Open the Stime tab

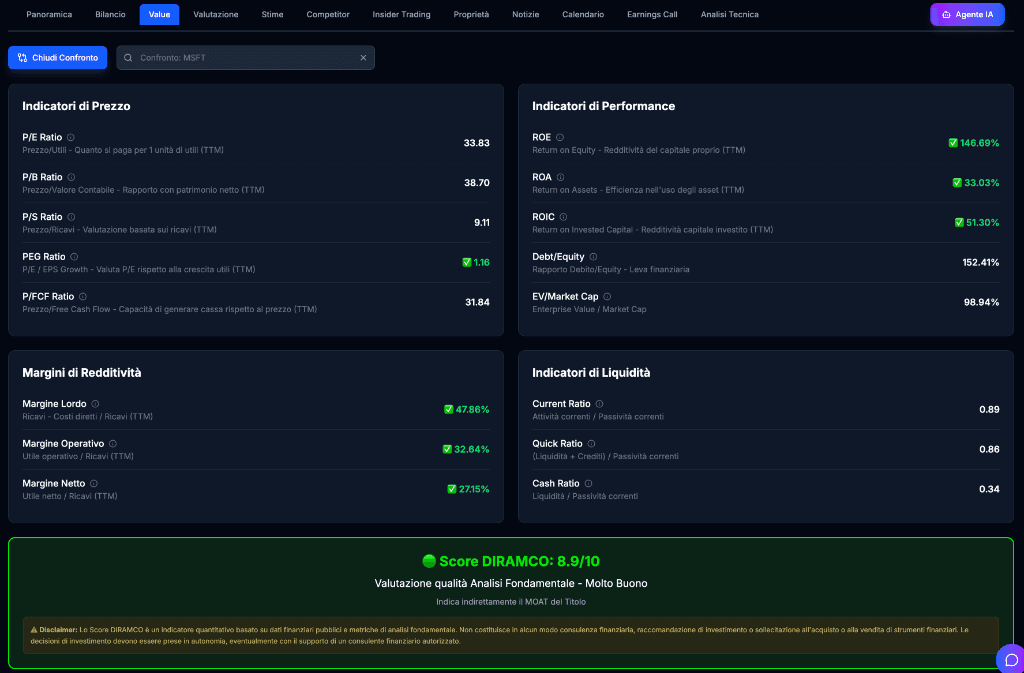[x=272, y=14]
